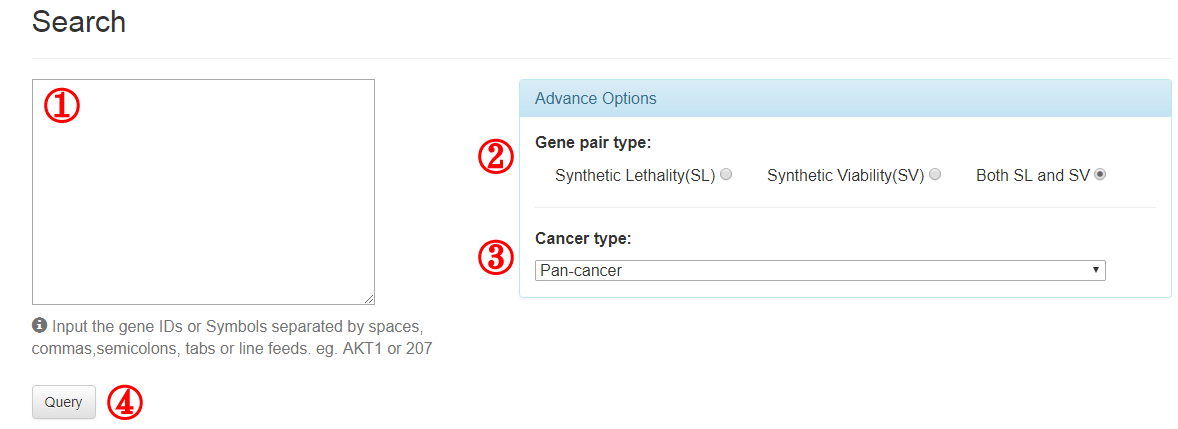Click the Cancer type label
1178x429 pixels.
coord(583,239)
